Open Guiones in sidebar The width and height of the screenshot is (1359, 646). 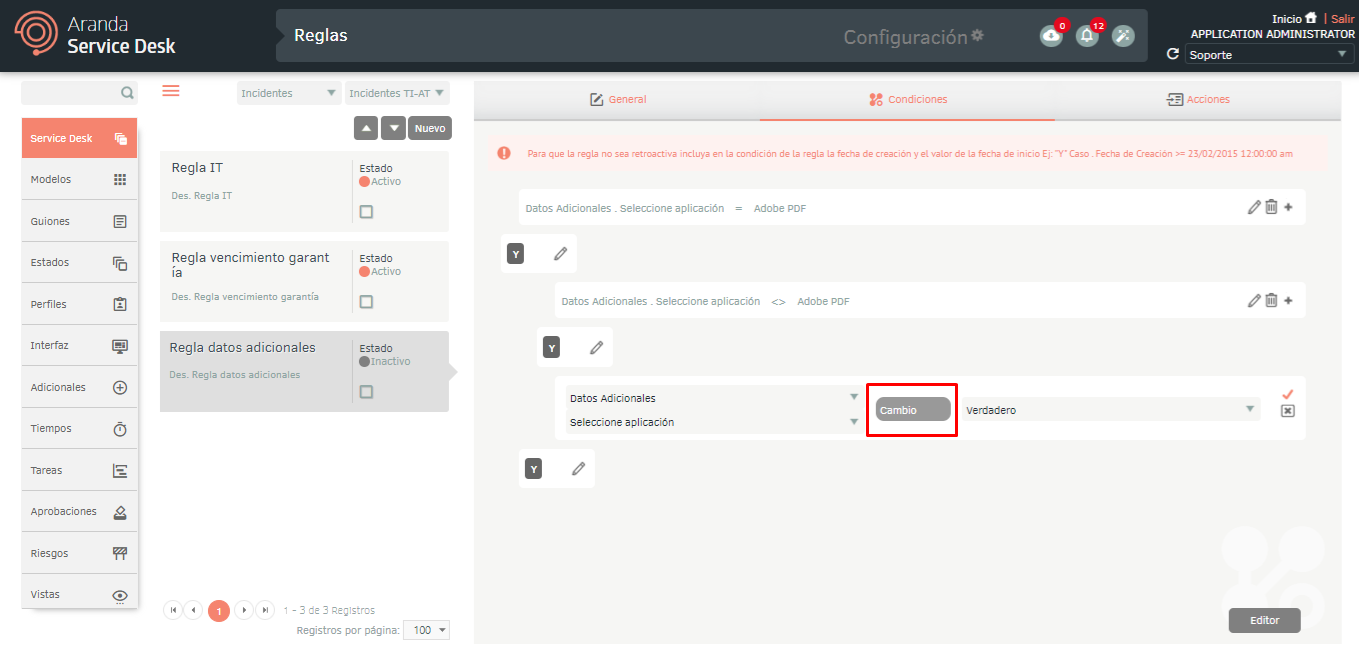[79, 221]
